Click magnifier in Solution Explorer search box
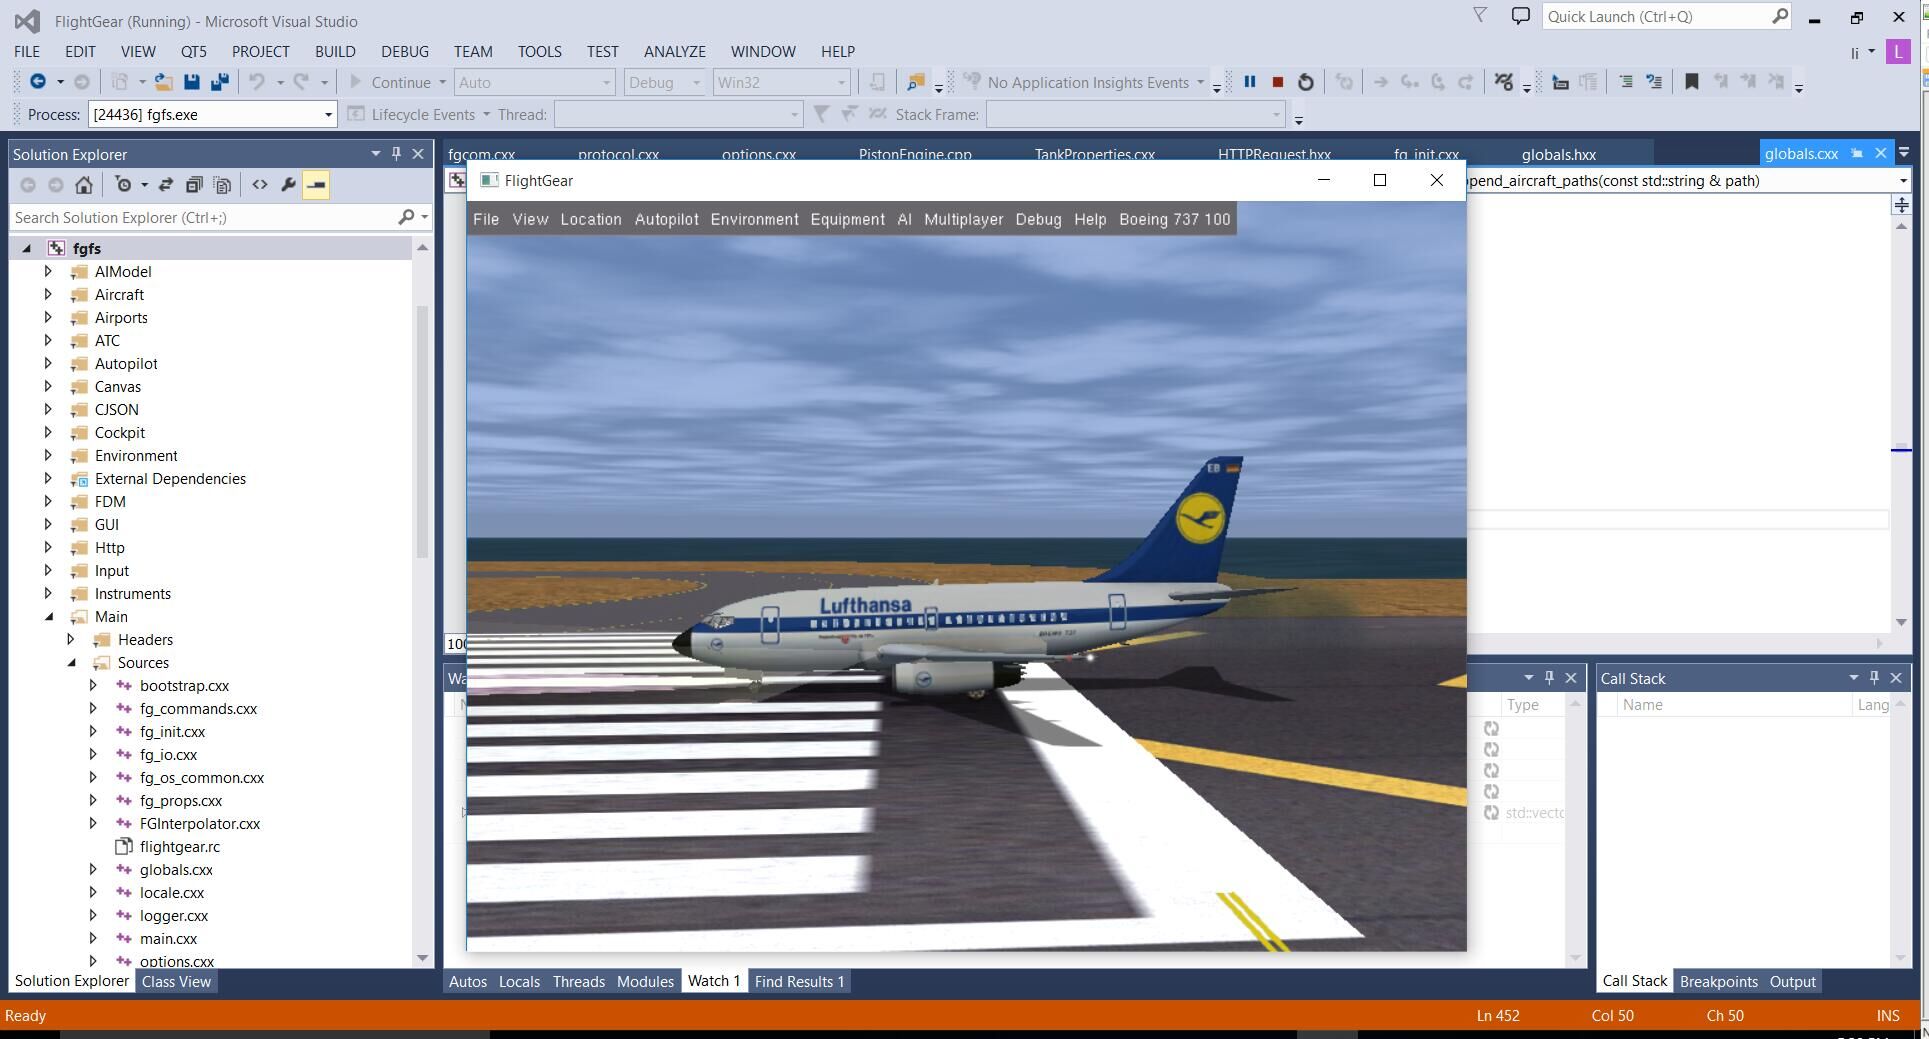The height and width of the screenshot is (1039, 1929). pos(406,217)
